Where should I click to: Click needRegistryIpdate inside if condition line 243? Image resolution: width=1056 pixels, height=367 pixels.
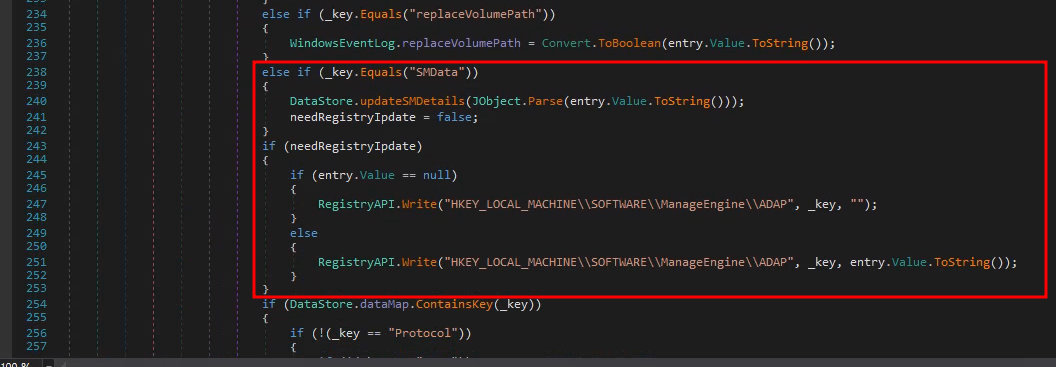(x=352, y=146)
